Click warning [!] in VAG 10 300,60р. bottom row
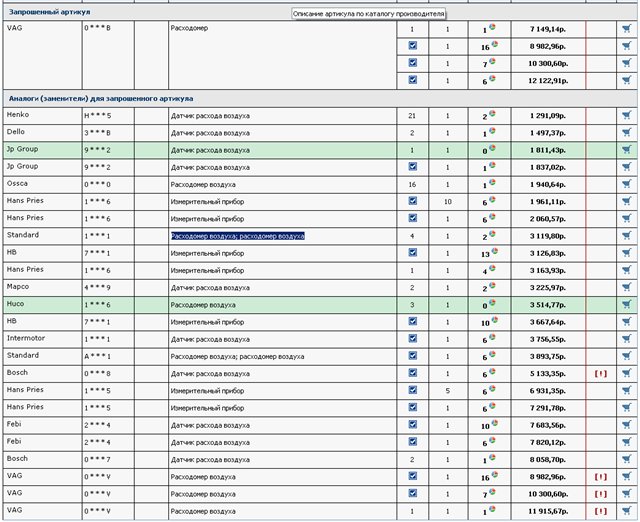The image size is (640, 522). pyautogui.click(x=600, y=494)
